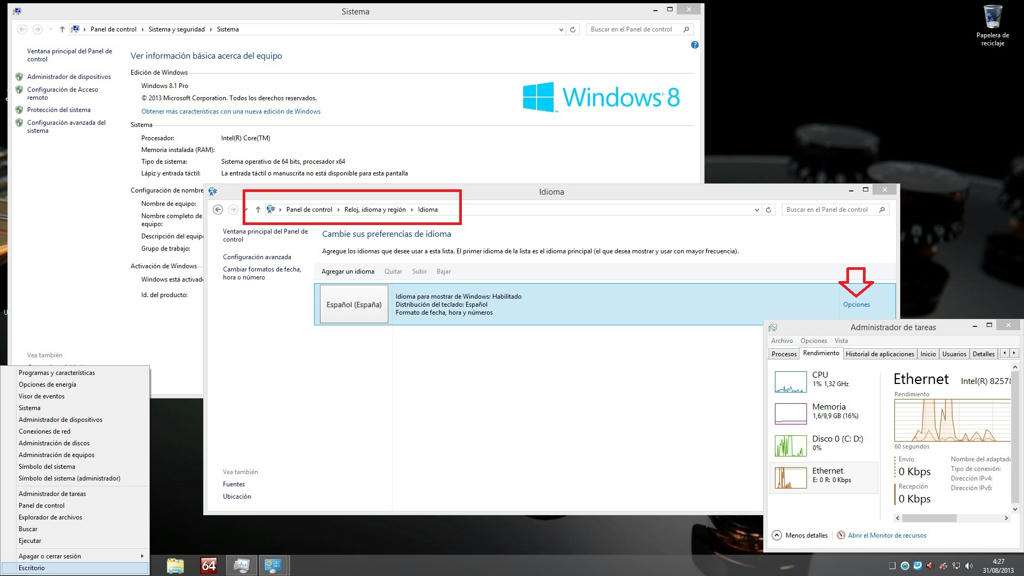The width and height of the screenshot is (1024, 576).
Task: Click search magnifier in Sistema window
Action: [686, 29]
